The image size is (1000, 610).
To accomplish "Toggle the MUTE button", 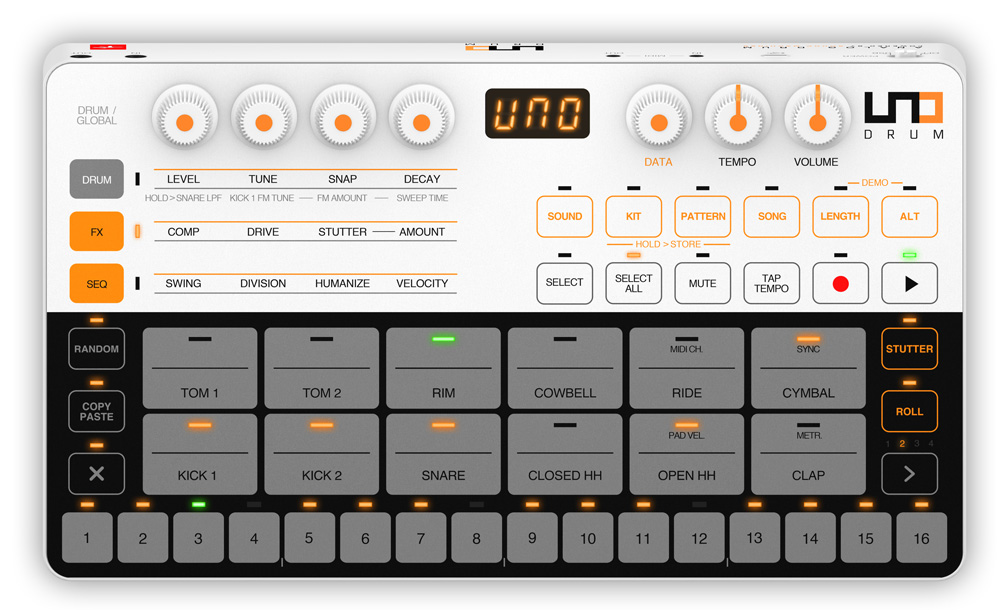I will tap(702, 283).
